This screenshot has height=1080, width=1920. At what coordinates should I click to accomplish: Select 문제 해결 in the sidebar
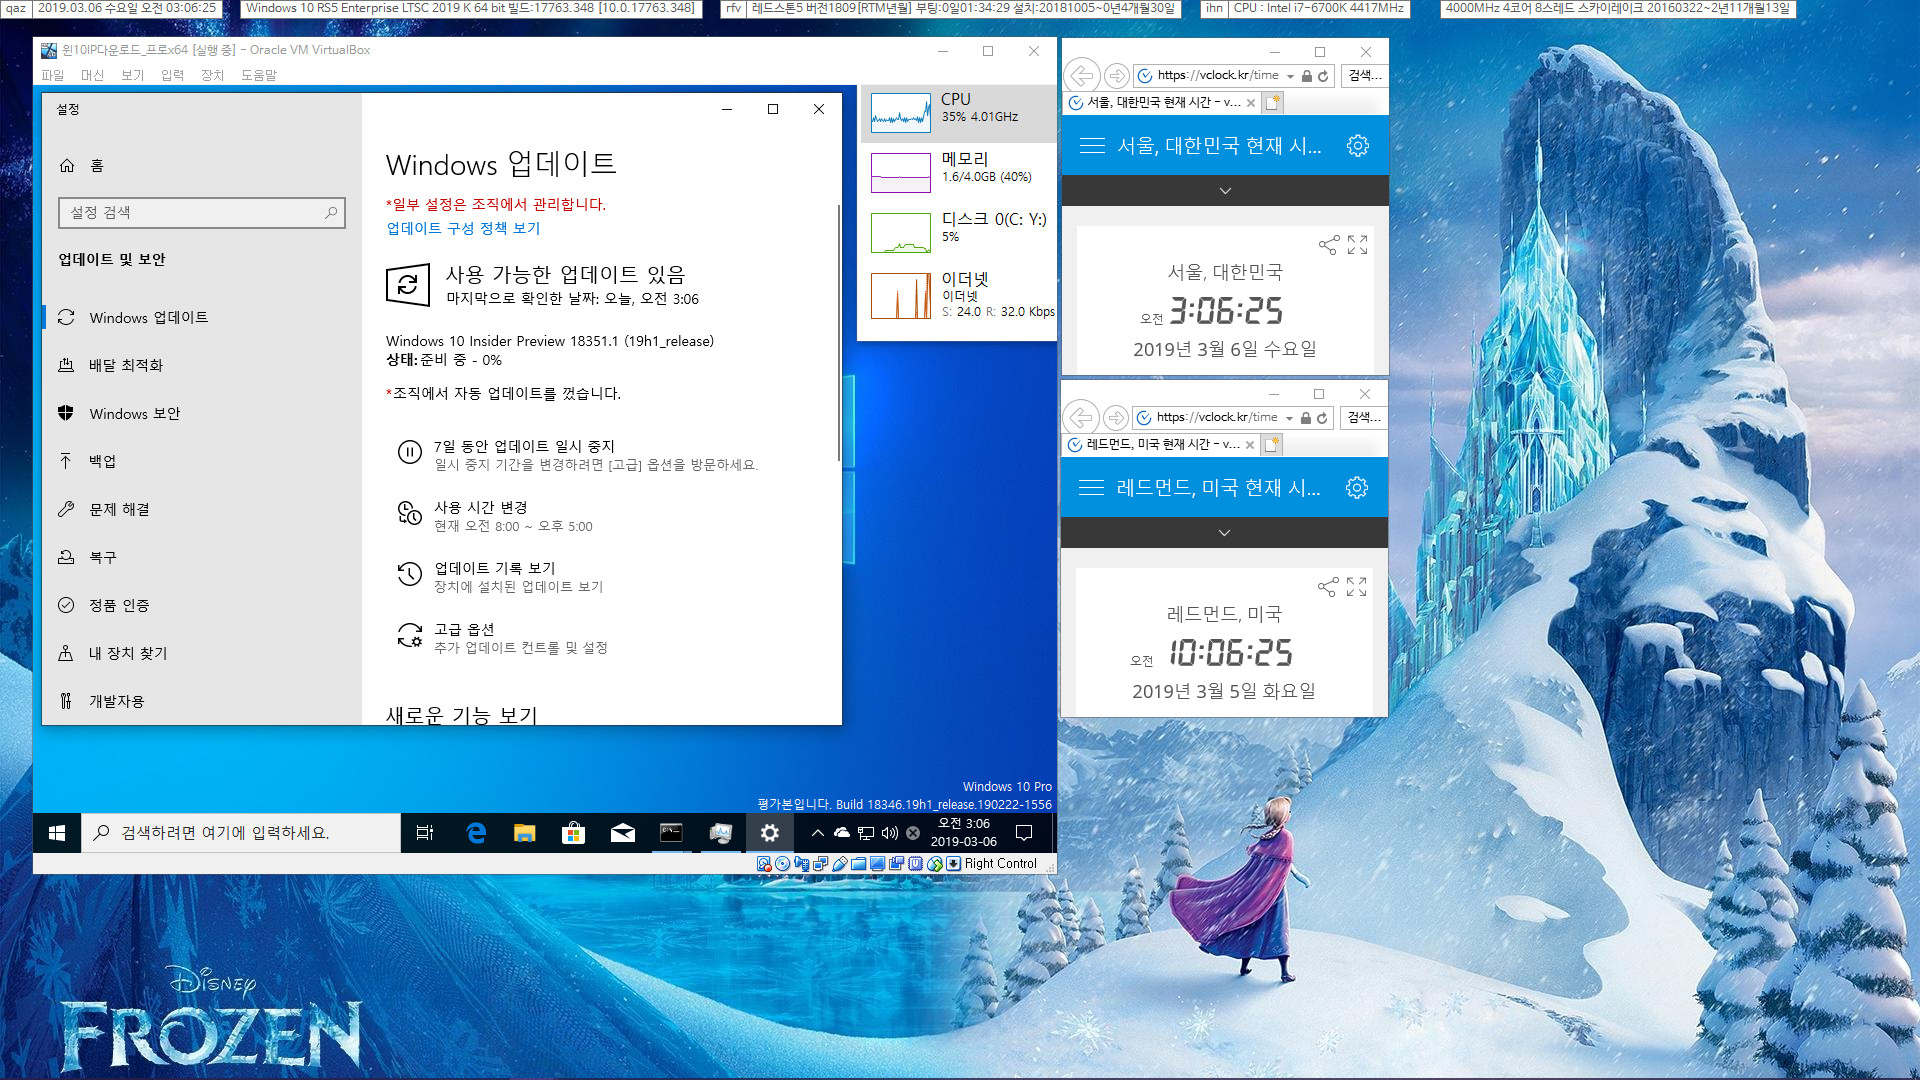click(x=201, y=509)
